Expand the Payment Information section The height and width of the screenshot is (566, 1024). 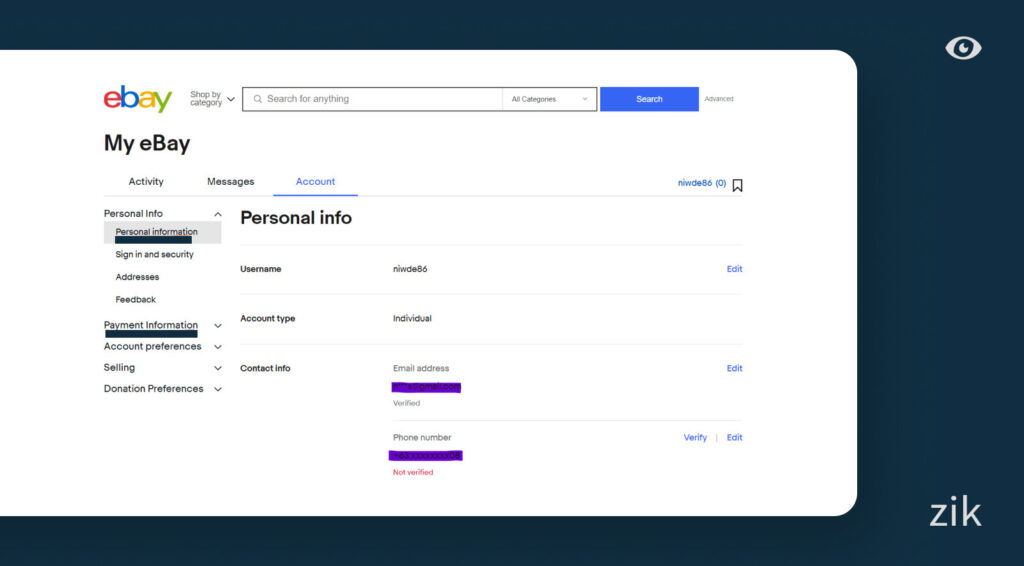click(218, 326)
